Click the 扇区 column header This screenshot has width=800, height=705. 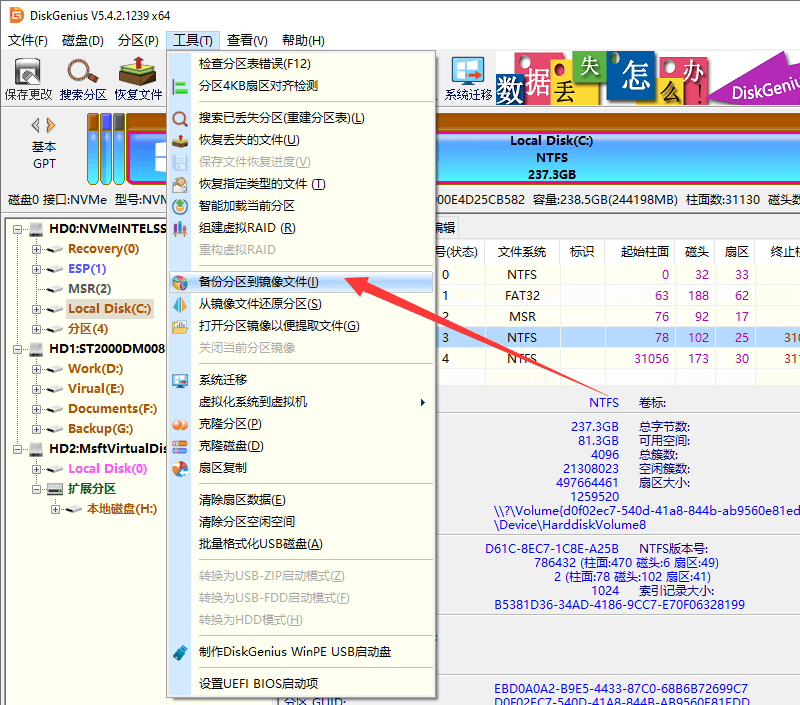coord(736,251)
